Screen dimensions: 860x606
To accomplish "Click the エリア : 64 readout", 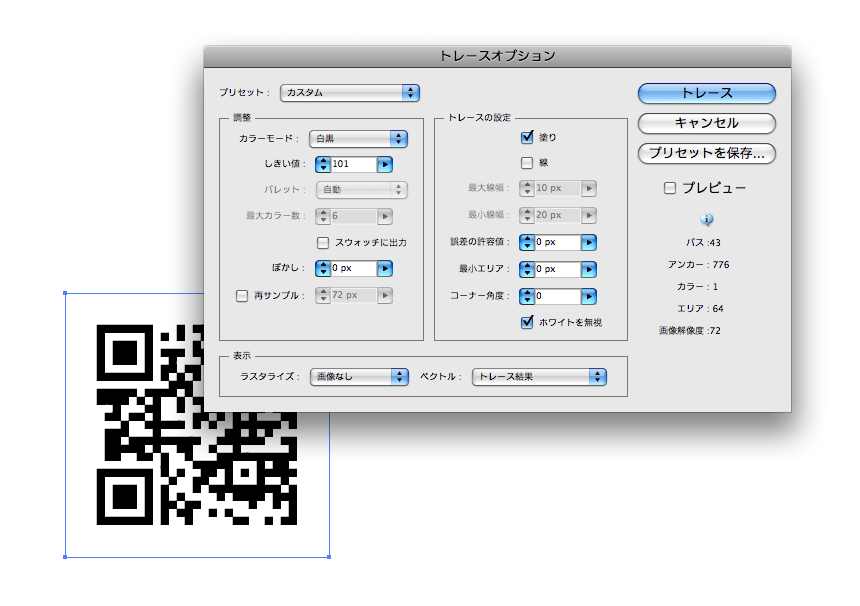I will (x=700, y=309).
